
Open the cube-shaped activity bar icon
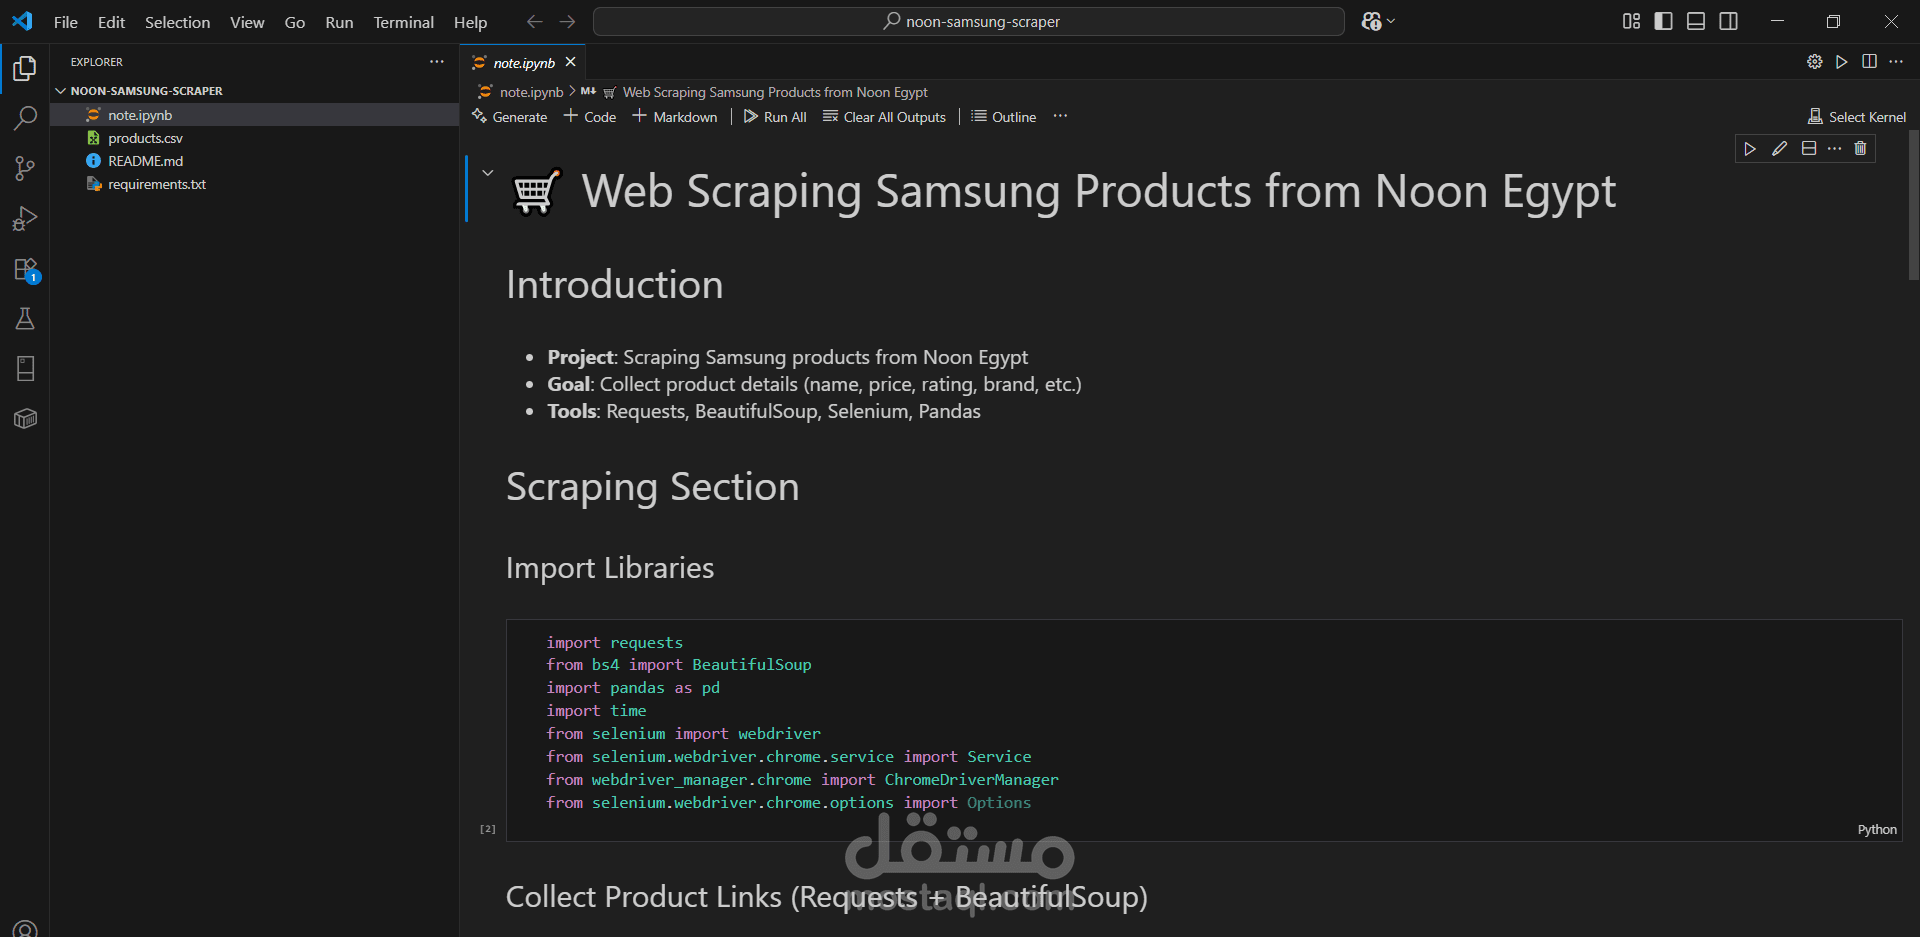click(x=25, y=419)
